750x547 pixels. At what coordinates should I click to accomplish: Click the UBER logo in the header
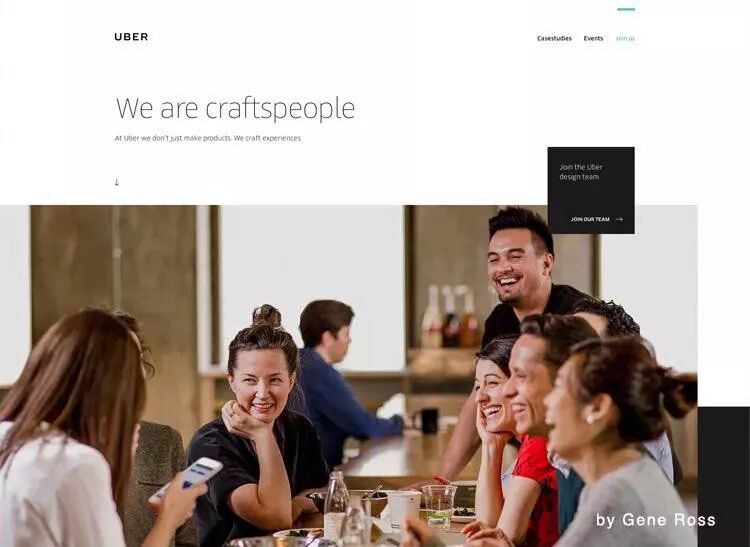coord(131,37)
